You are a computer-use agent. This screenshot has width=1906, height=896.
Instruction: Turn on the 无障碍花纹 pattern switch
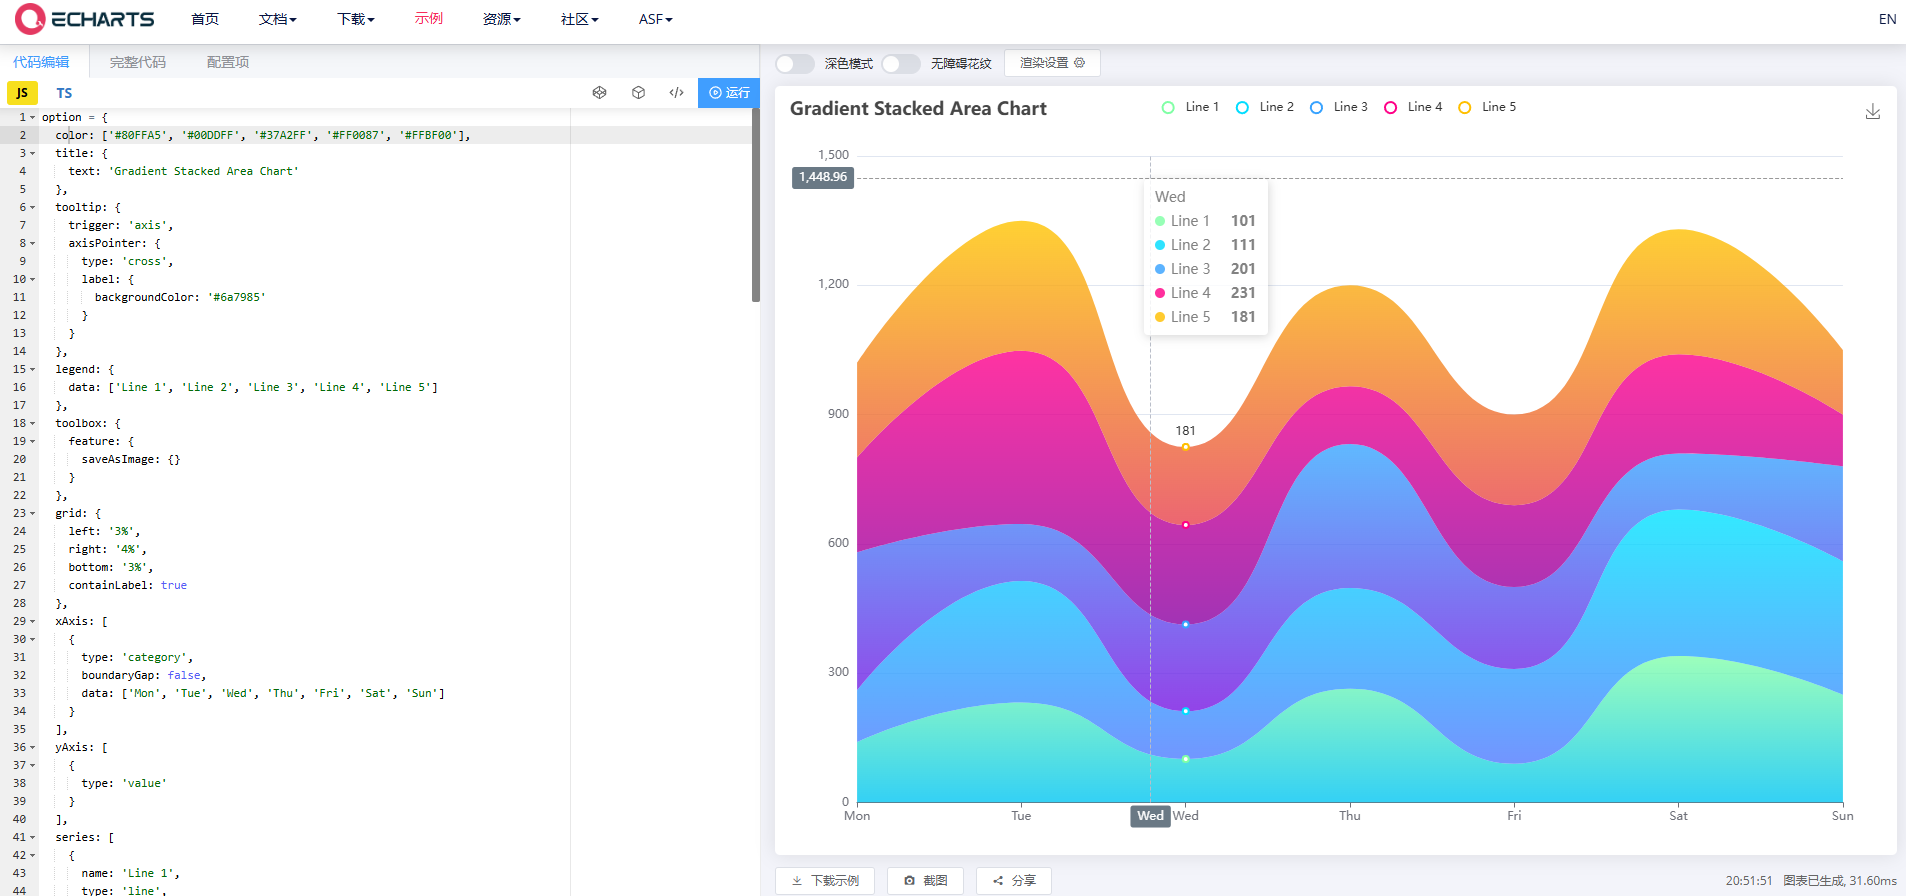click(900, 64)
